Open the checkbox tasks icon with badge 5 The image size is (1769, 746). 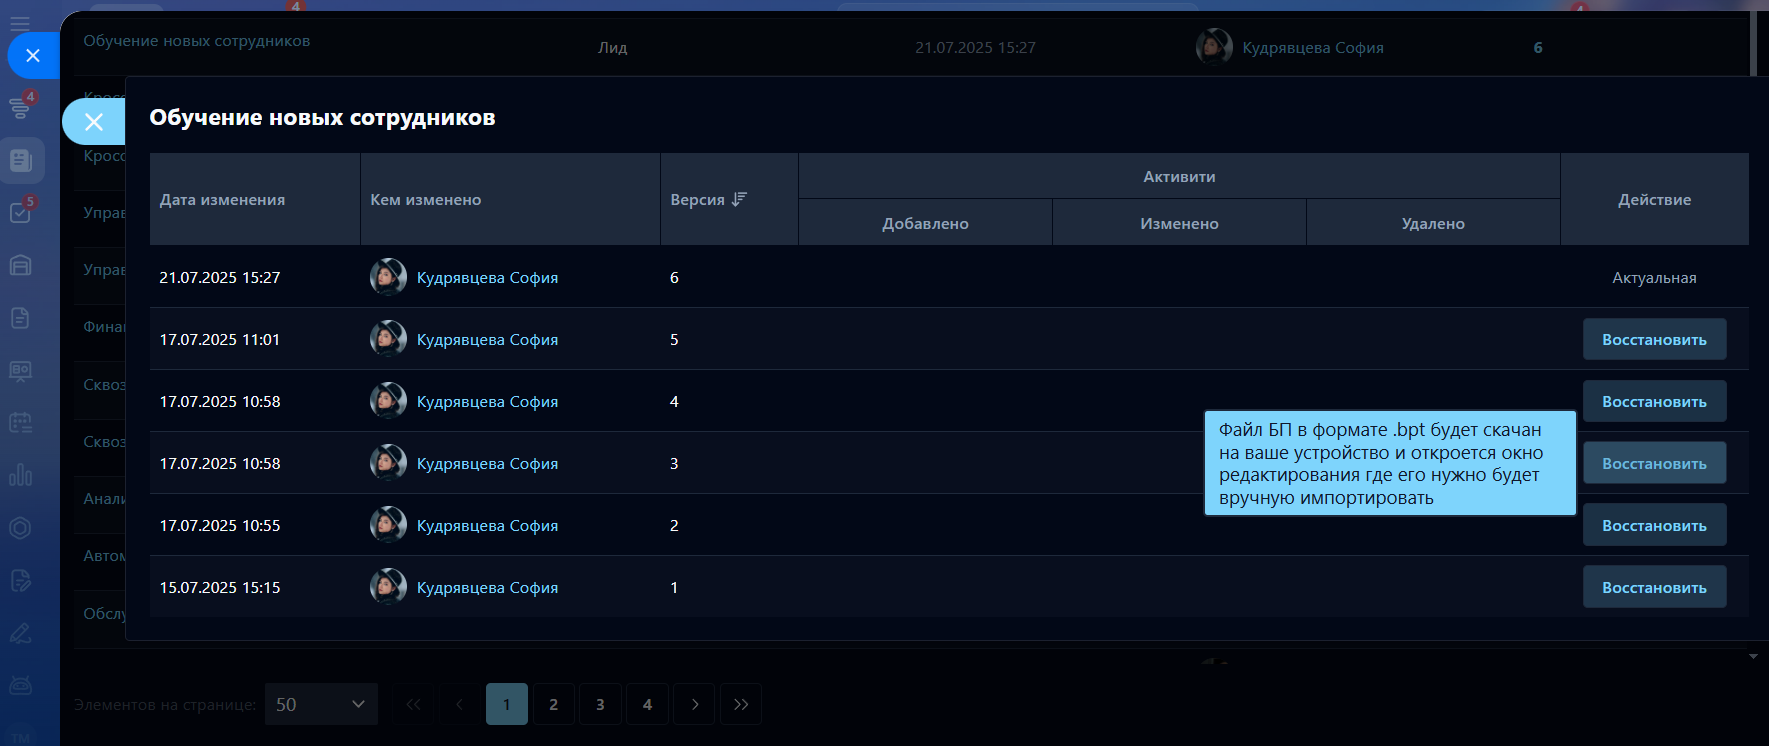coord(21,212)
